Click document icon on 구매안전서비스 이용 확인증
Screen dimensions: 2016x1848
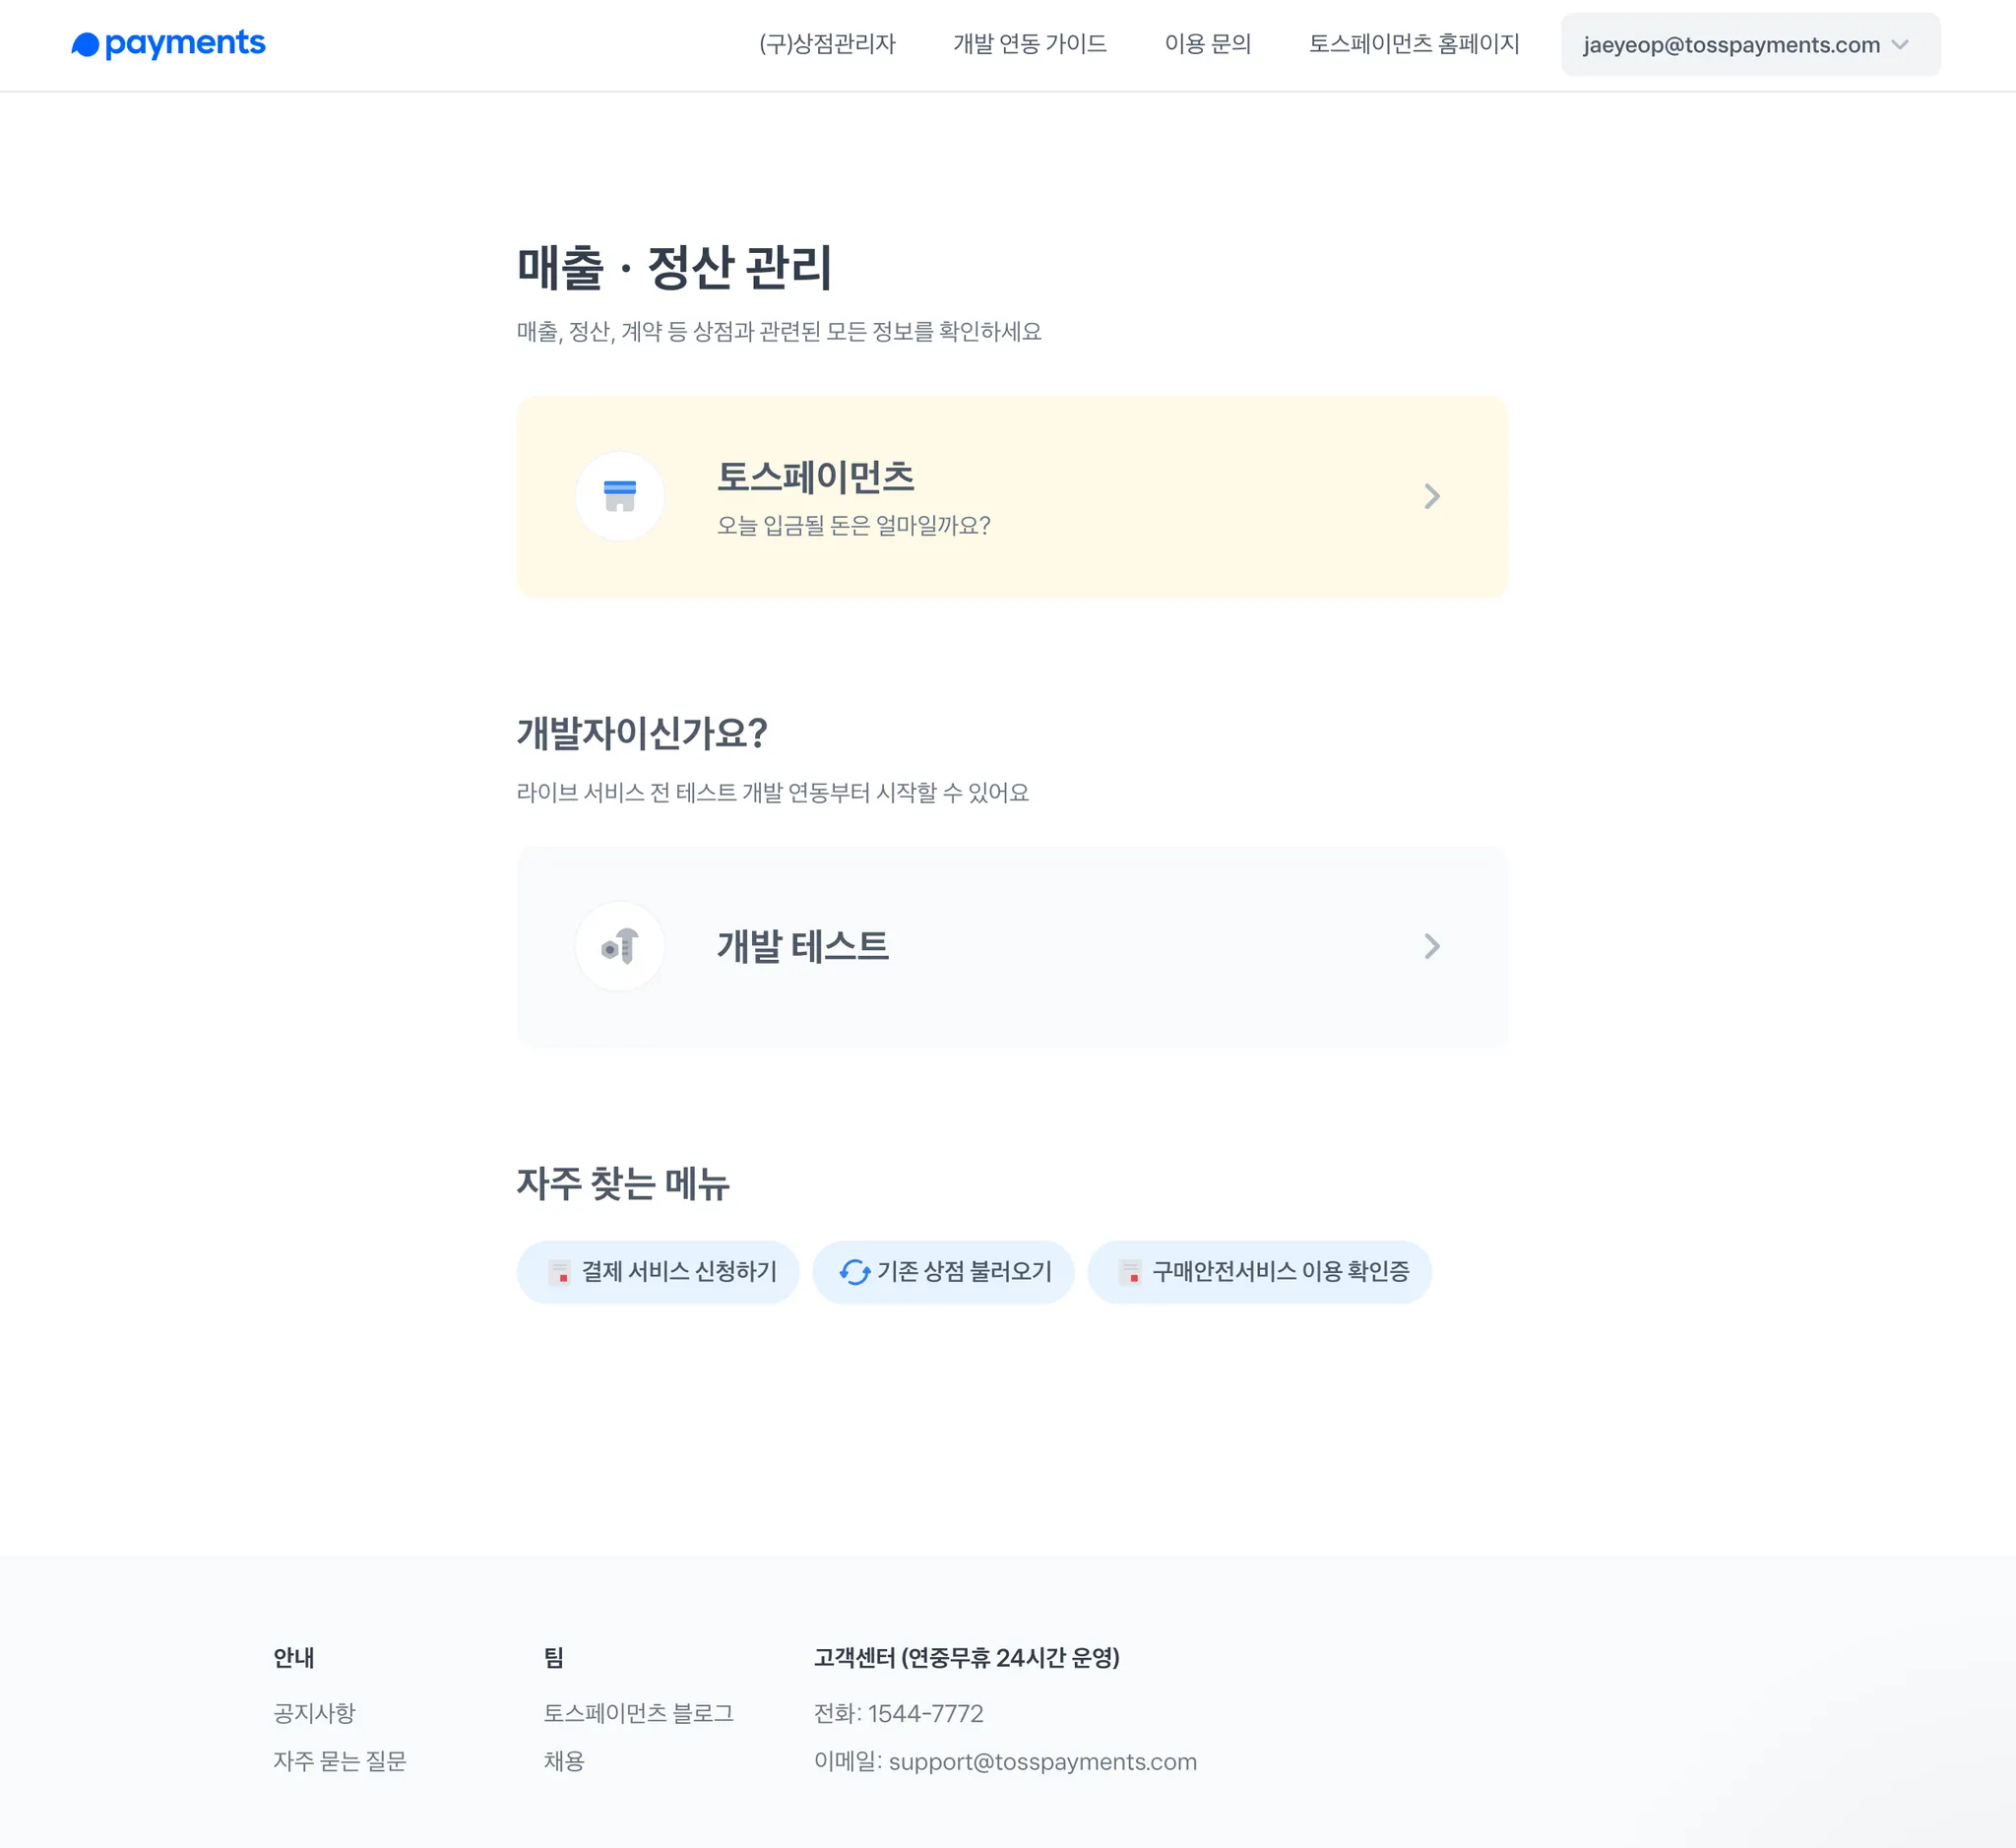(1130, 1272)
